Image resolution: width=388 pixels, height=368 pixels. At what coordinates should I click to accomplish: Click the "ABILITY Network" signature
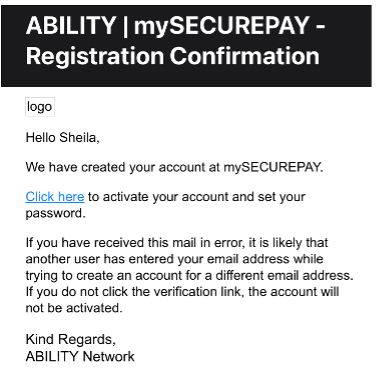click(80, 356)
